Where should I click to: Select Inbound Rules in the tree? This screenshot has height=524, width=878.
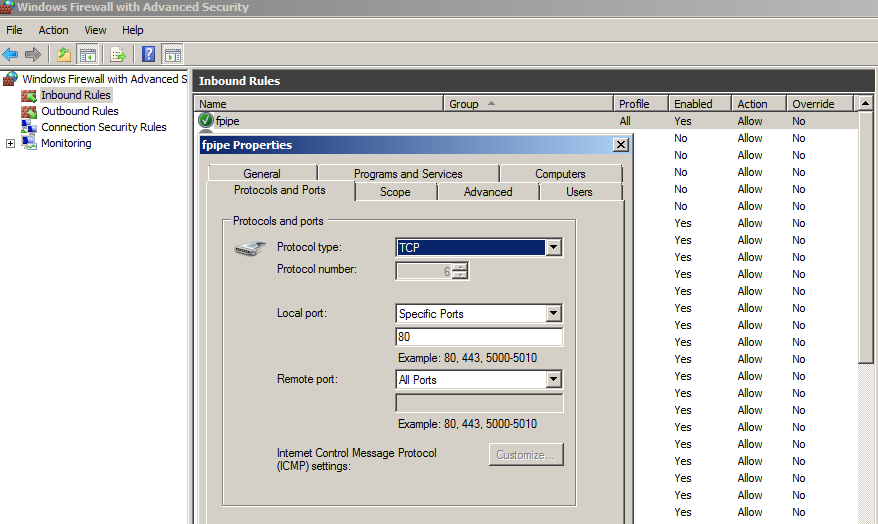[x=76, y=95]
